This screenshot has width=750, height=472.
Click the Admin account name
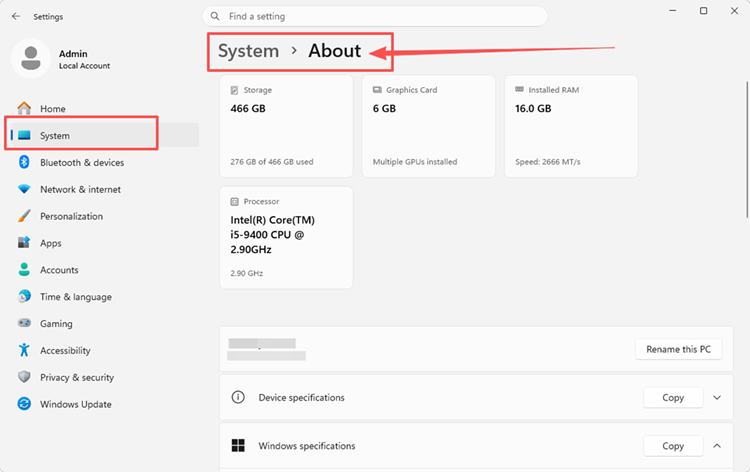coord(73,54)
